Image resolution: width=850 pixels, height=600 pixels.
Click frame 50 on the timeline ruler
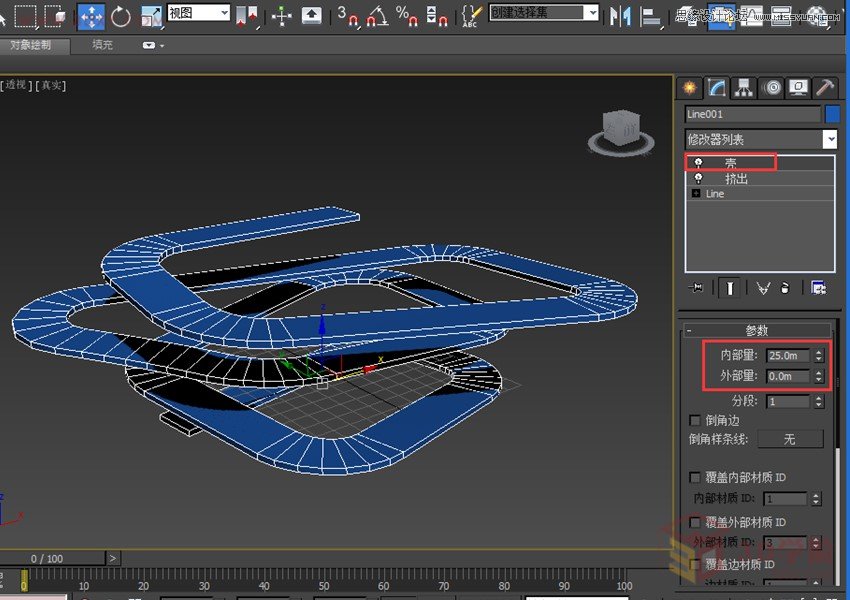(324, 585)
